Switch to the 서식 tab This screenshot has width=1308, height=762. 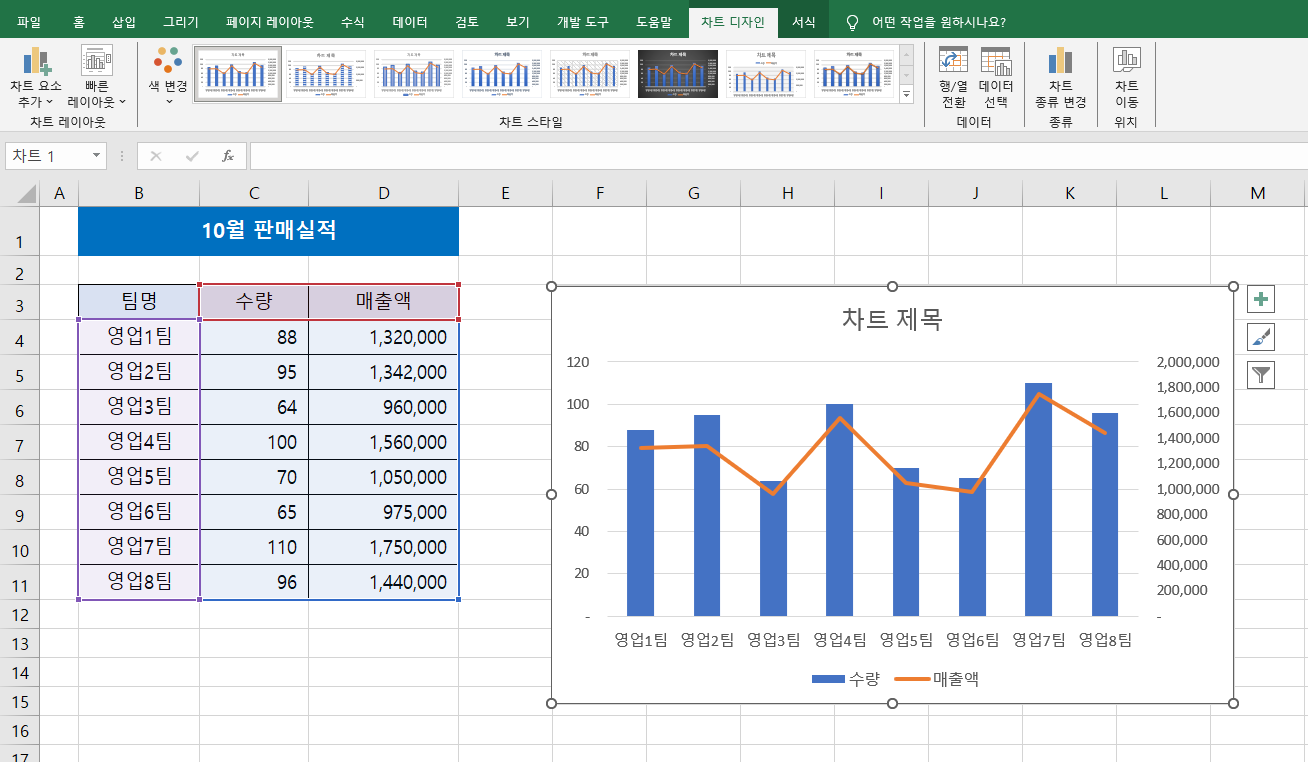pos(803,21)
